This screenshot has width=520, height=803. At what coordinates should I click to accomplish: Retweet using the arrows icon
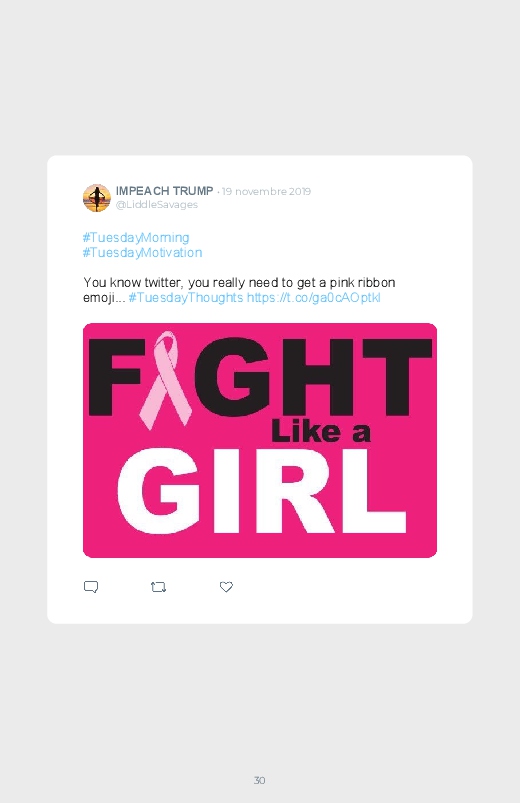(158, 587)
